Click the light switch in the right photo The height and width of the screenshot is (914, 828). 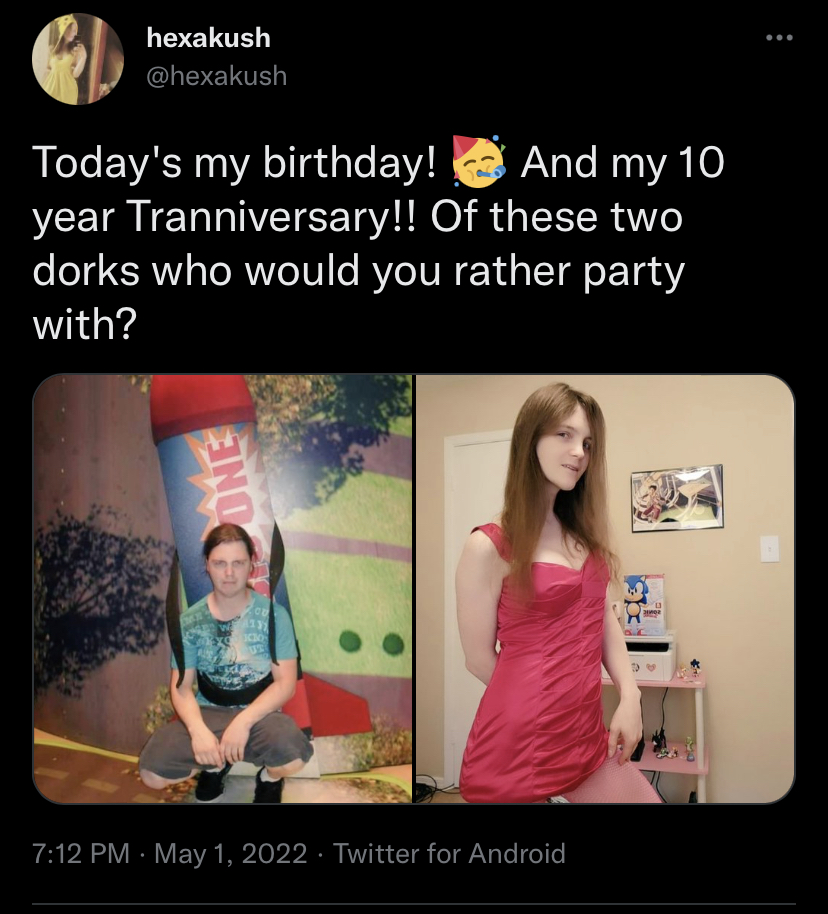click(x=770, y=549)
